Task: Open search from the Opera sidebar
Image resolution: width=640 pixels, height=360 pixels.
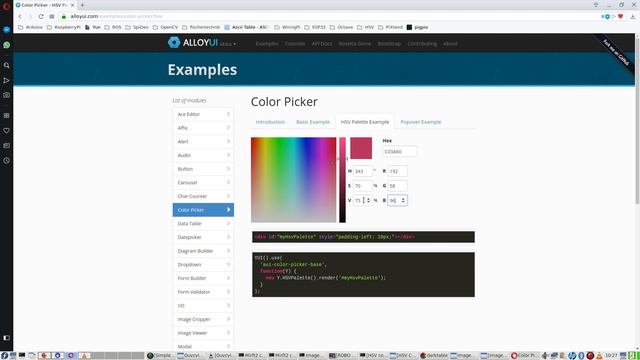Action: [6, 65]
